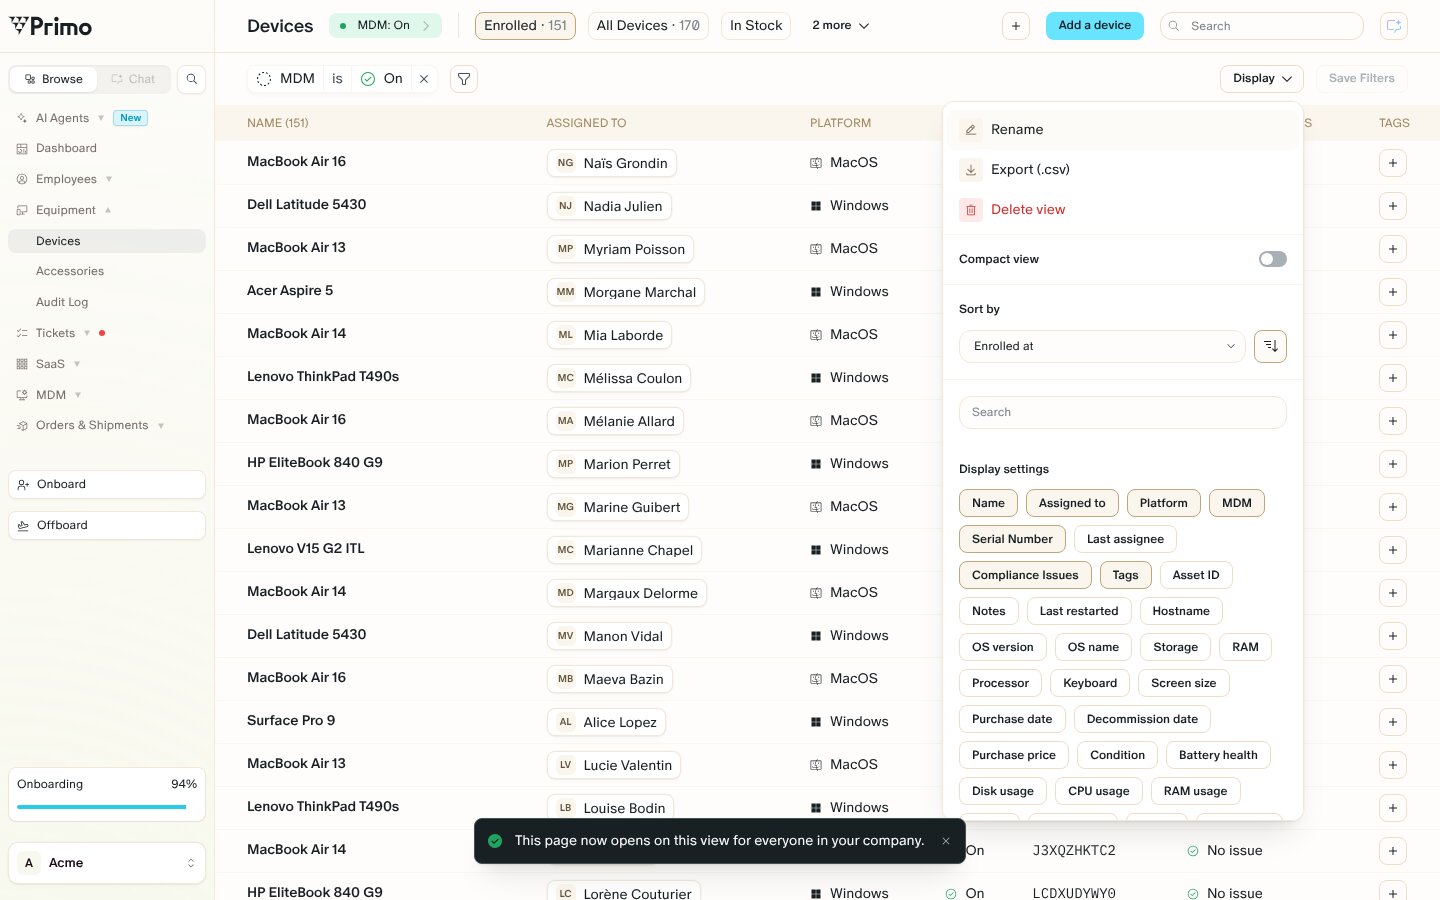Click the plus icon beside Add a device
The height and width of the screenshot is (900, 1440).
[x=1016, y=26]
